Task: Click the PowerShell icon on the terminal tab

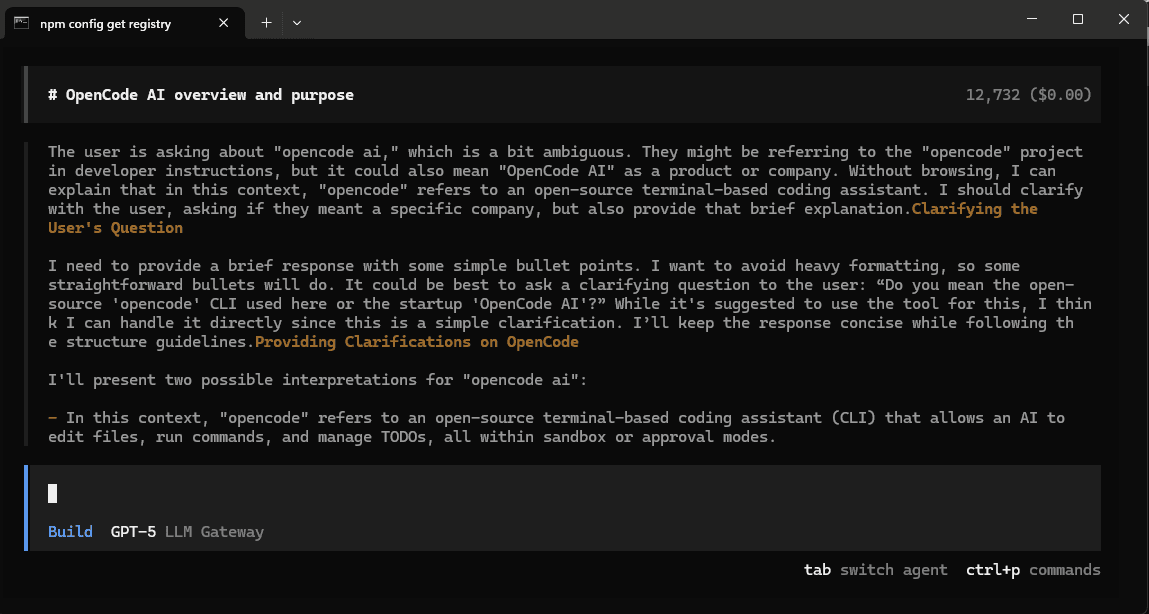Action: coord(22,21)
